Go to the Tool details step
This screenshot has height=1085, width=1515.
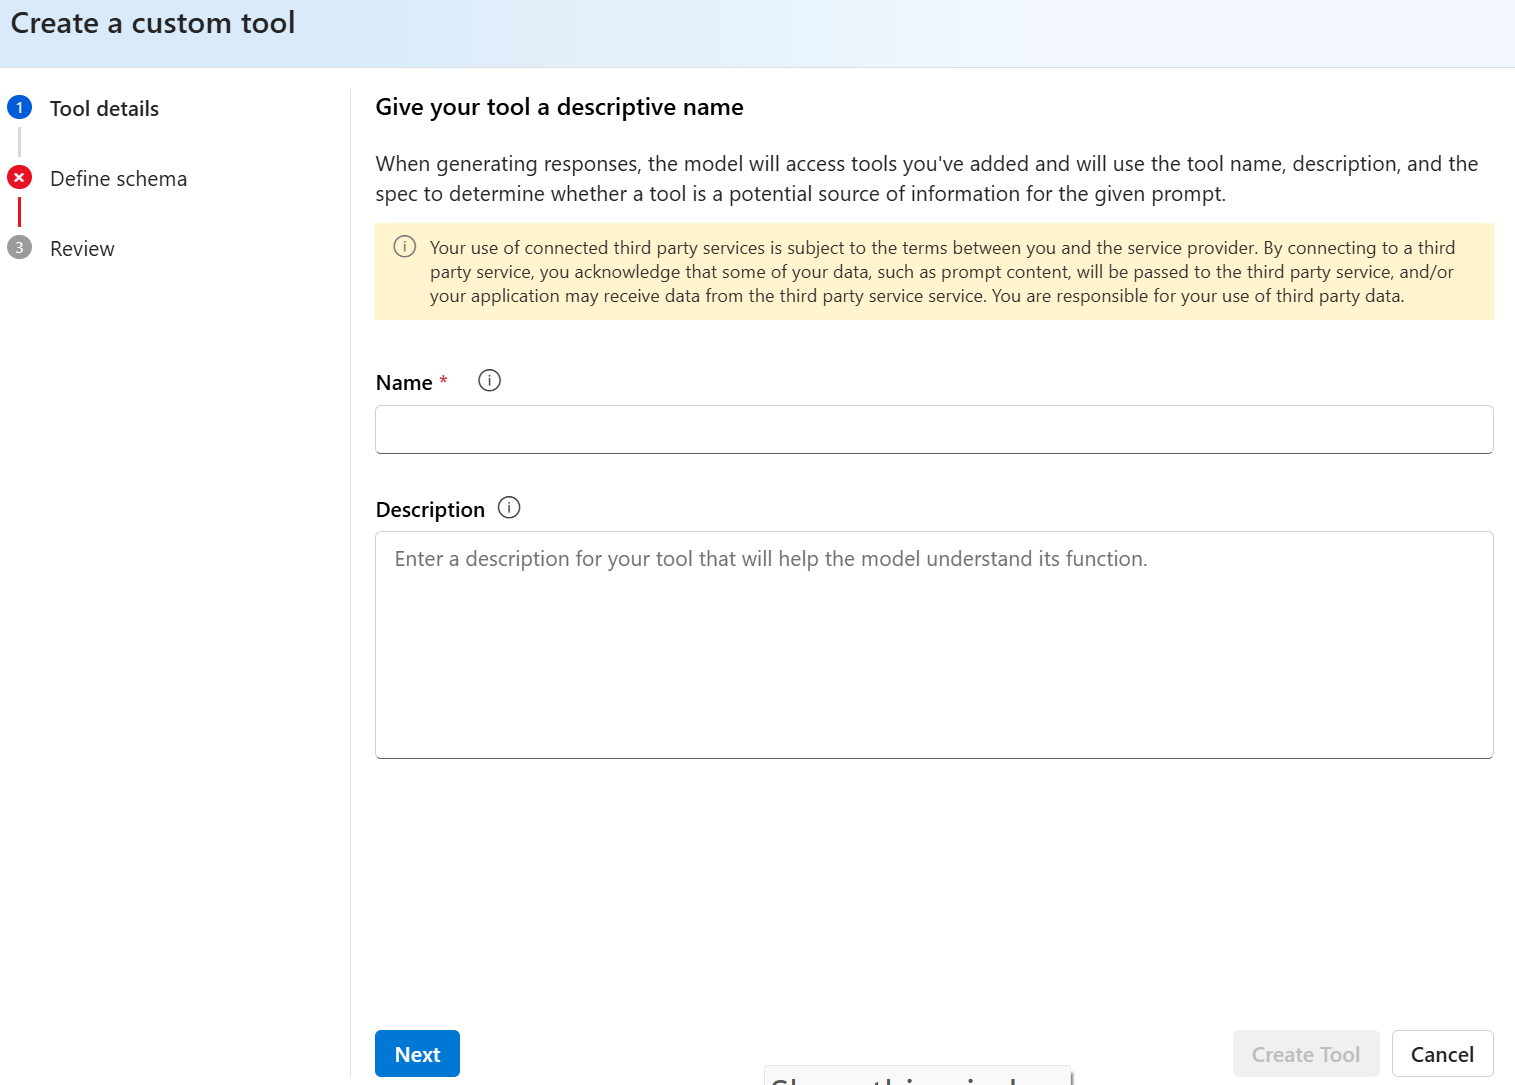104,109
